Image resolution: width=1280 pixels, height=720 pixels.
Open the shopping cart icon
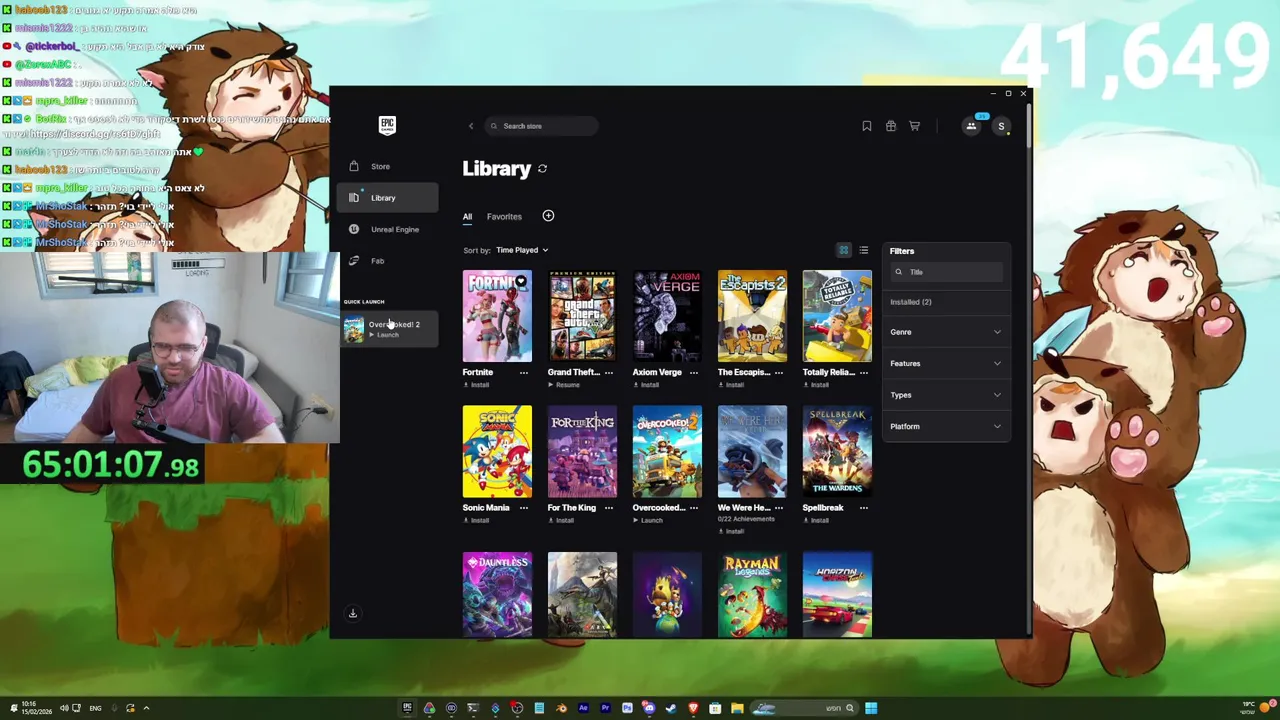[x=914, y=126]
